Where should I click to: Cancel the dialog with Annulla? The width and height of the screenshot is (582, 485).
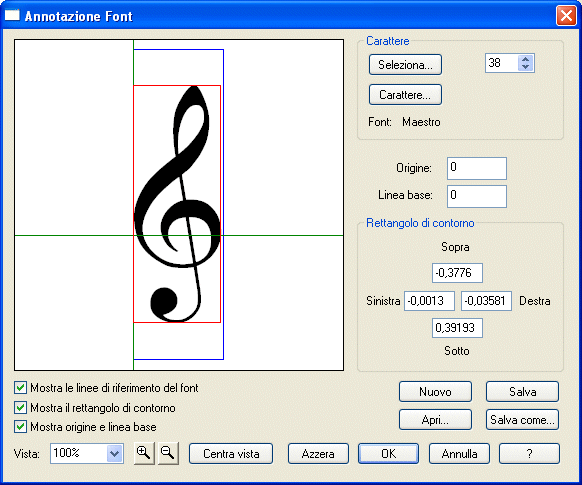(x=459, y=453)
